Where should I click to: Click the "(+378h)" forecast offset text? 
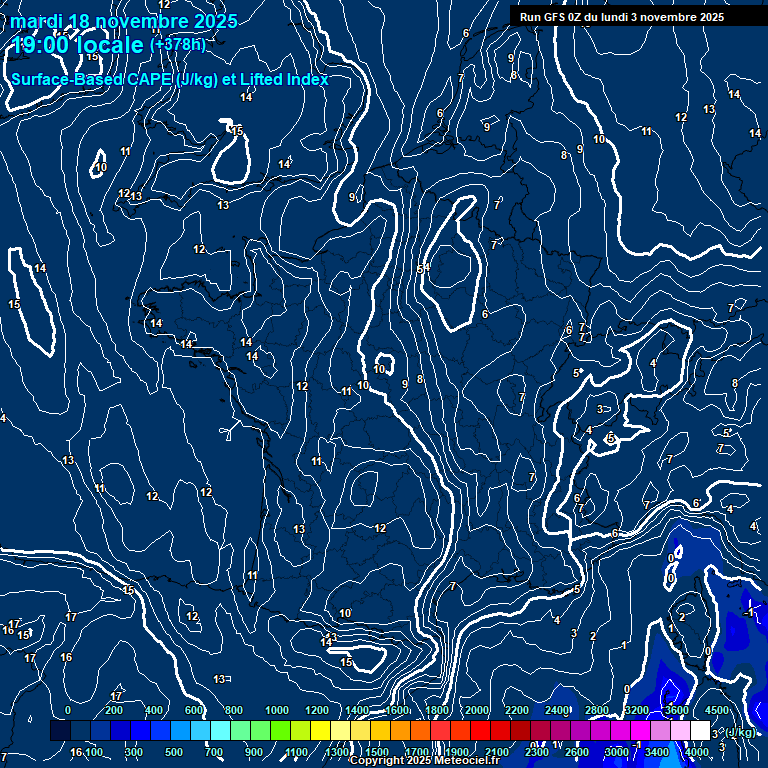177,45
